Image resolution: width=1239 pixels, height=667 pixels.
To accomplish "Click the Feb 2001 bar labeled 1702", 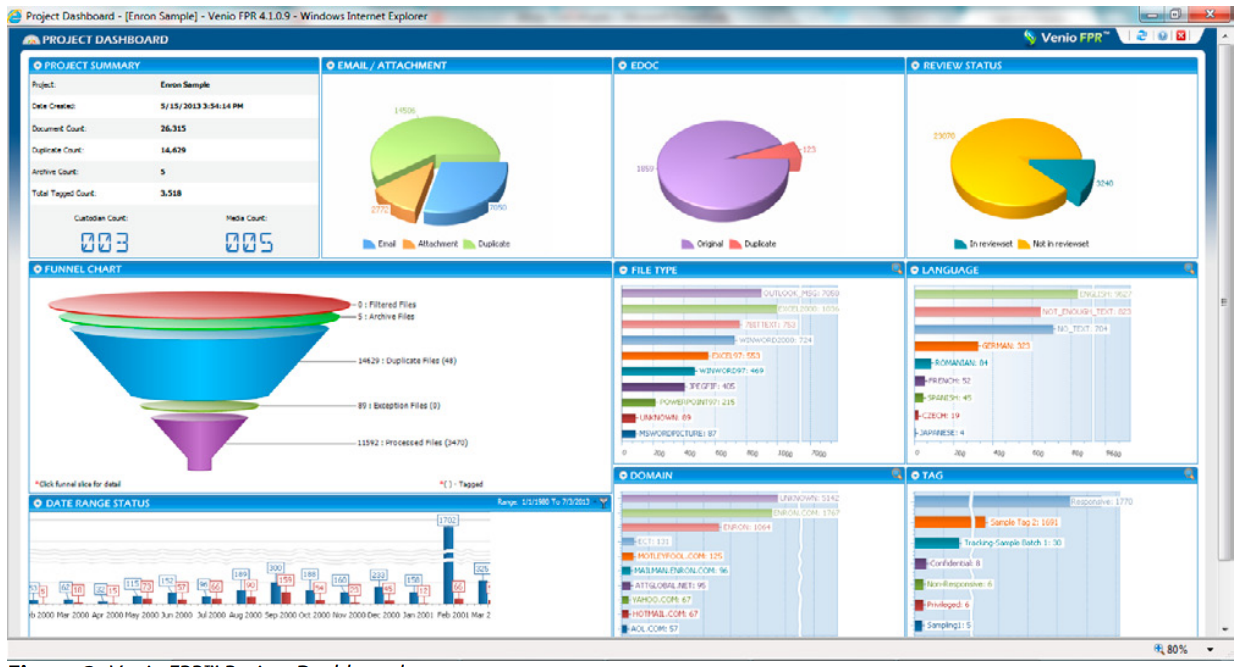I will pyautogui.click(x=449, y=565).
